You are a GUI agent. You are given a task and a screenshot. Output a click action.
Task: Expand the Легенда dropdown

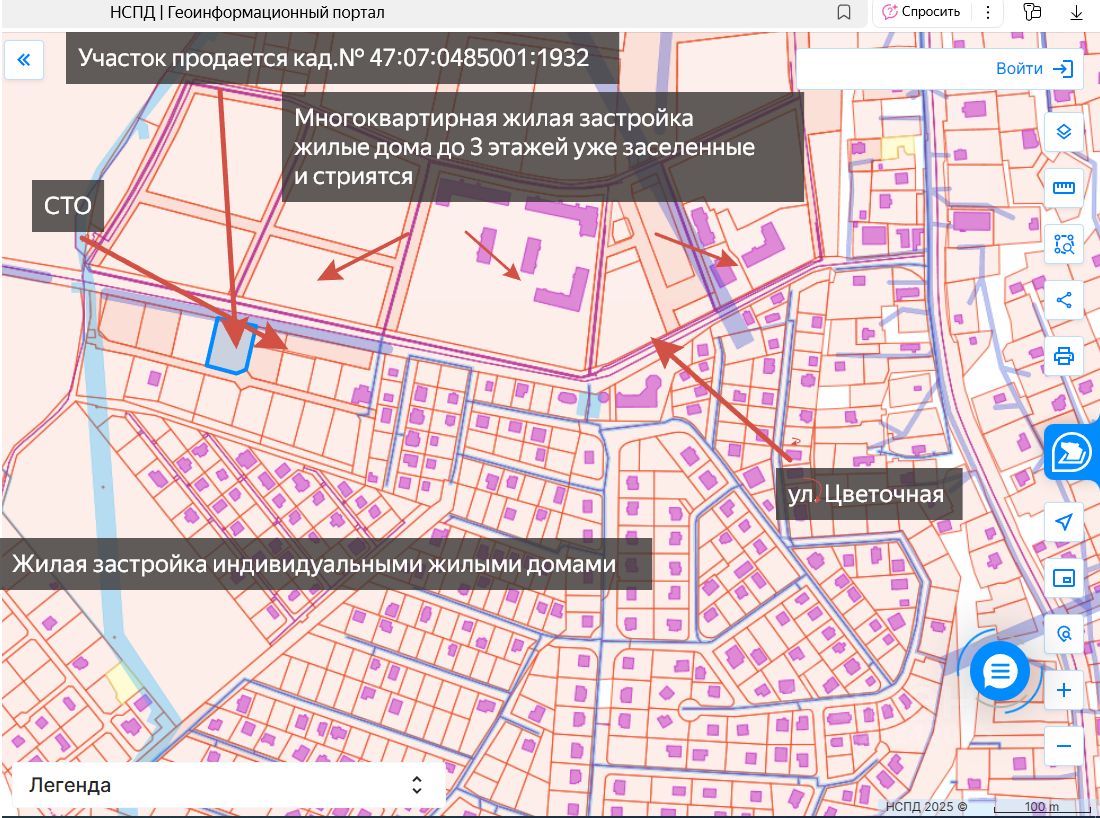coord(229,784)
